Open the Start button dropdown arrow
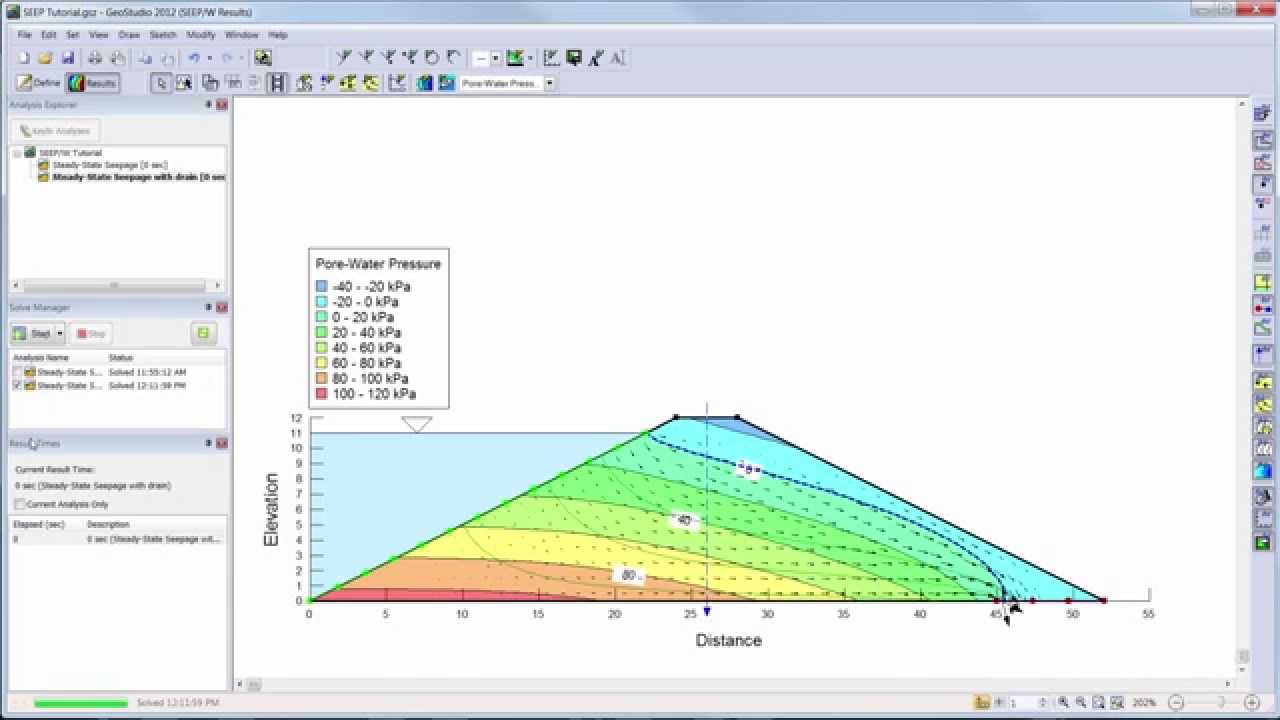This screenshot has height=720, width=1280. (60, 333)
